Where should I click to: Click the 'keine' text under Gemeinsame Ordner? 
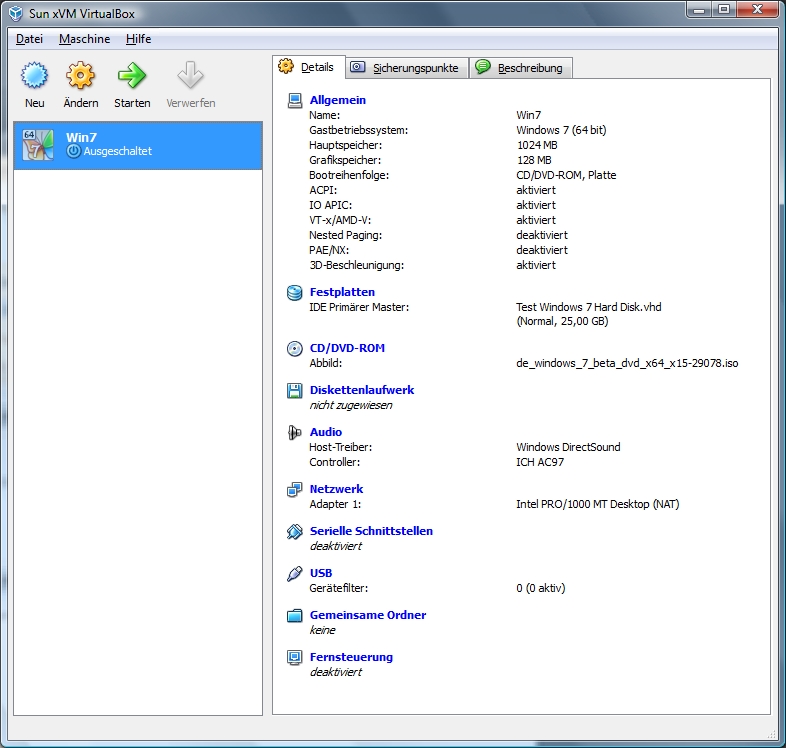pos(322,630)
